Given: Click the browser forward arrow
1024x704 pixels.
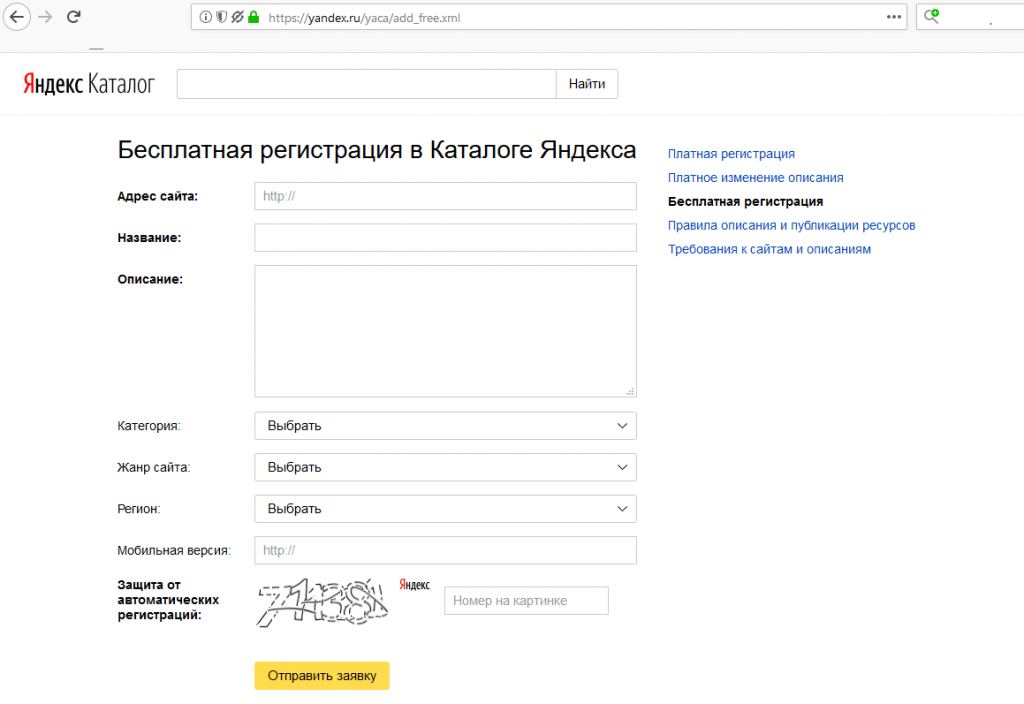Looking at the screenshot, I should point(45,17).
